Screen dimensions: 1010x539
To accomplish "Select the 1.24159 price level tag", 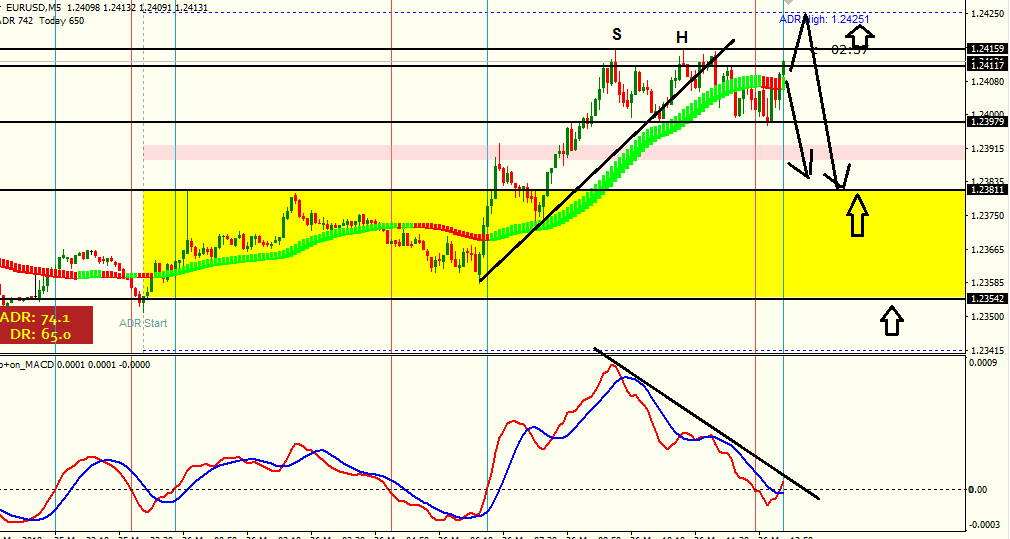I will [x=987, y=49].
